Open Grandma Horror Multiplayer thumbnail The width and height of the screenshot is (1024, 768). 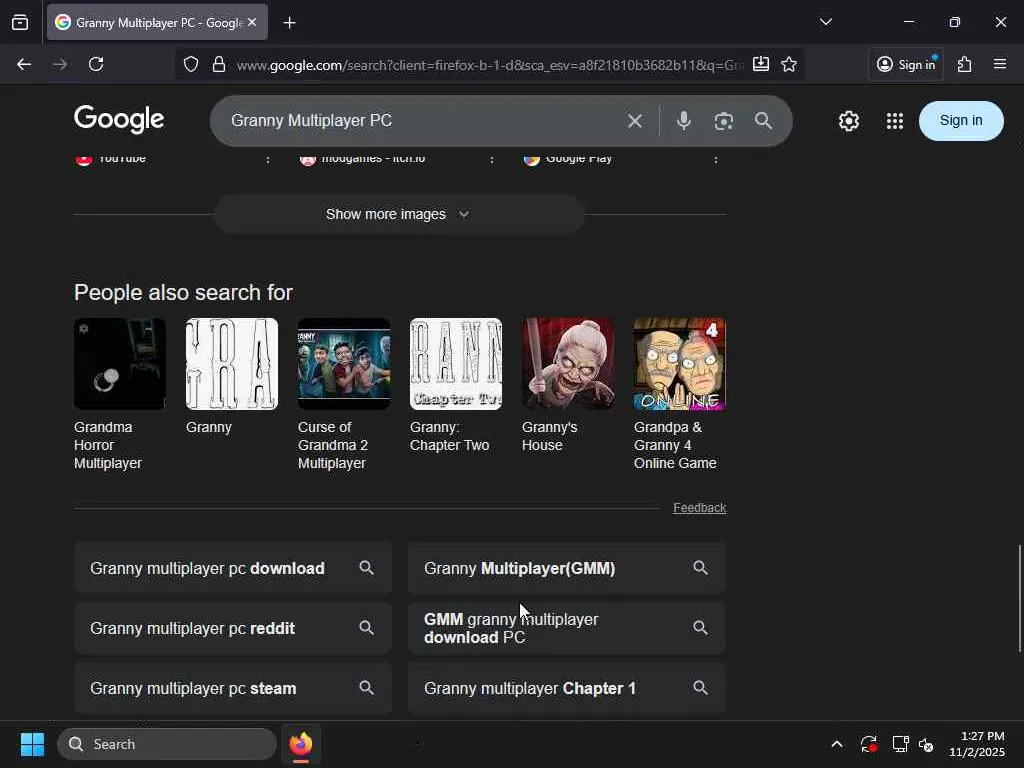120,364
